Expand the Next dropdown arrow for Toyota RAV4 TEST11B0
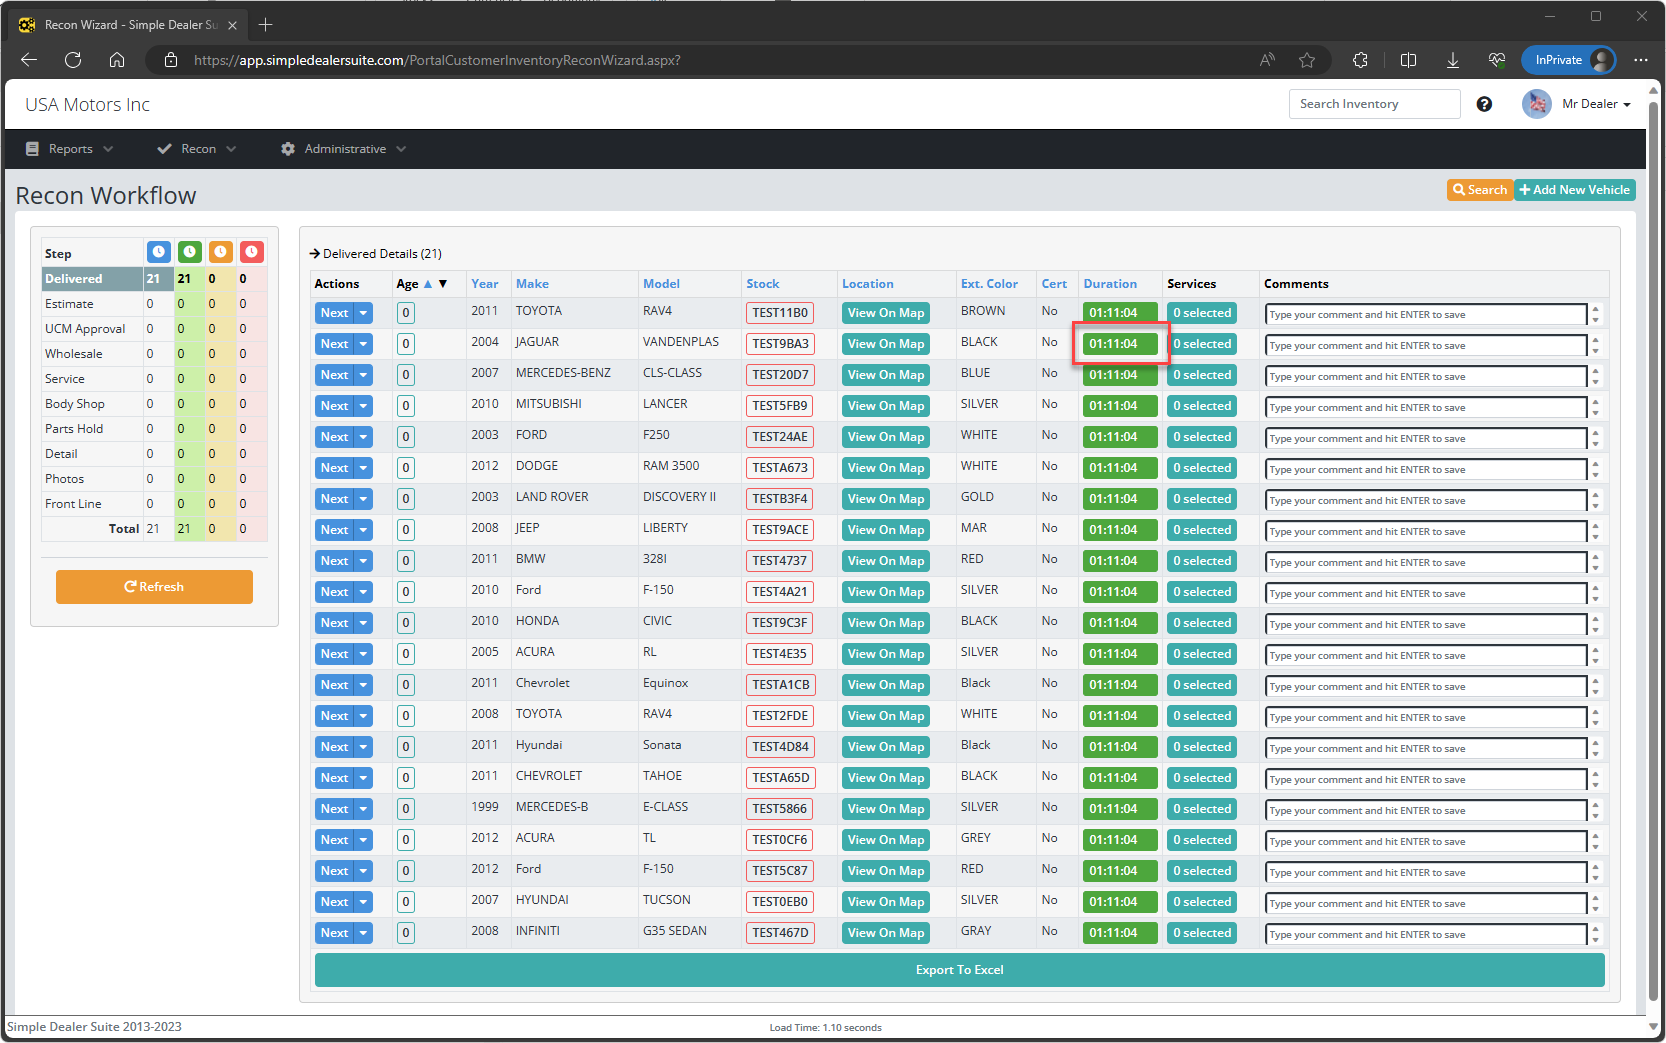1666x1043 pixels. [363, 313]
